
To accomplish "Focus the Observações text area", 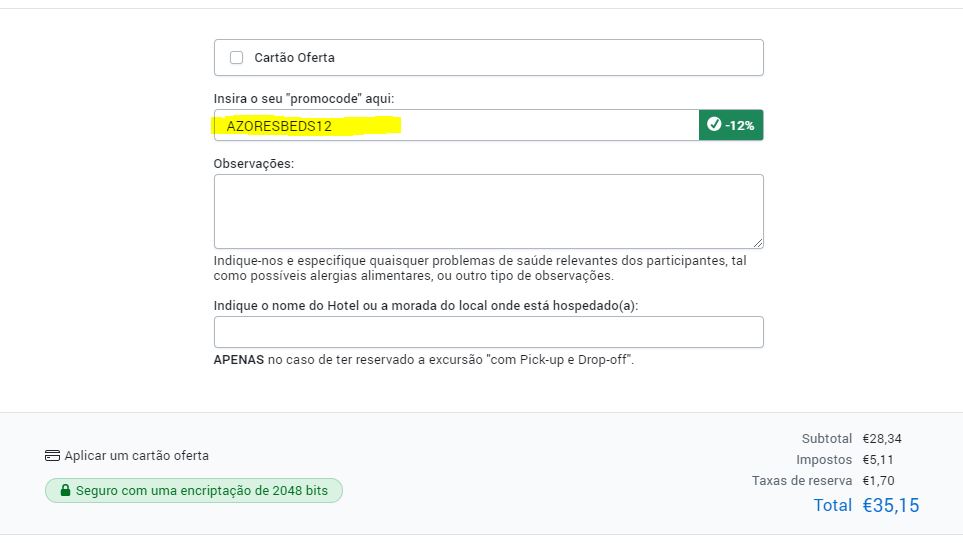I will point(489,211).
